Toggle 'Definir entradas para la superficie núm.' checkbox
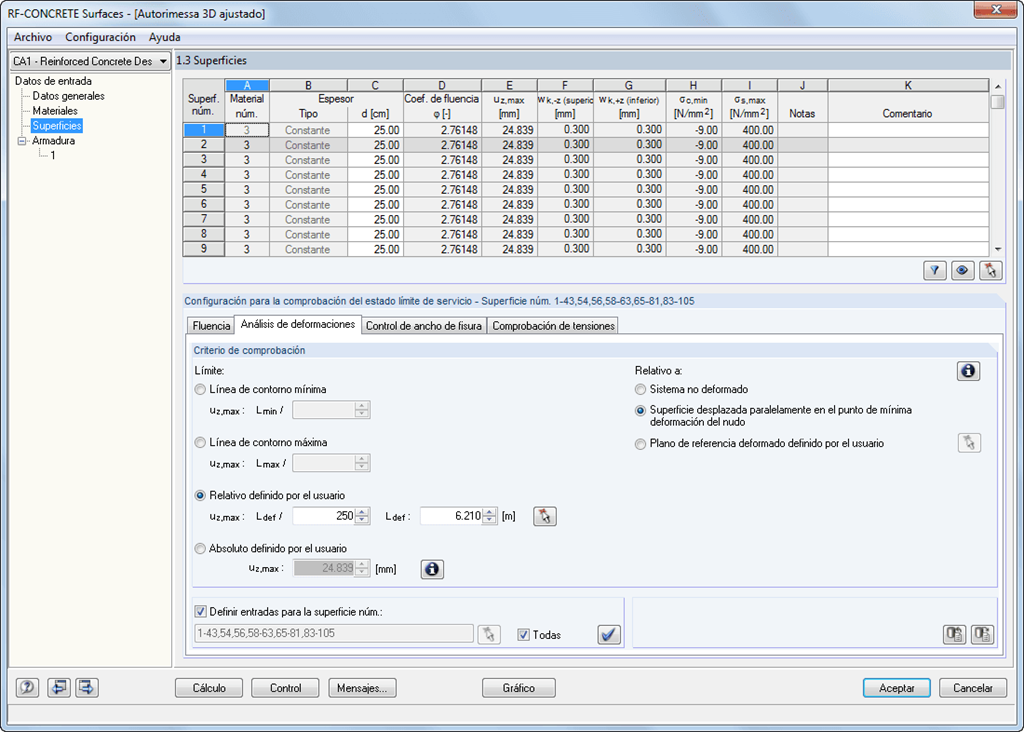 tap(200, 612)
